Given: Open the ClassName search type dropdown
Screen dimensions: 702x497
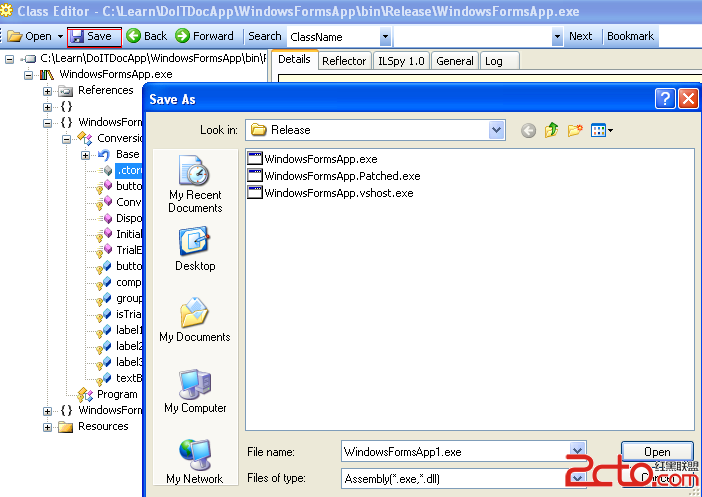Looking at the screenshot, I should pos(385,37).
